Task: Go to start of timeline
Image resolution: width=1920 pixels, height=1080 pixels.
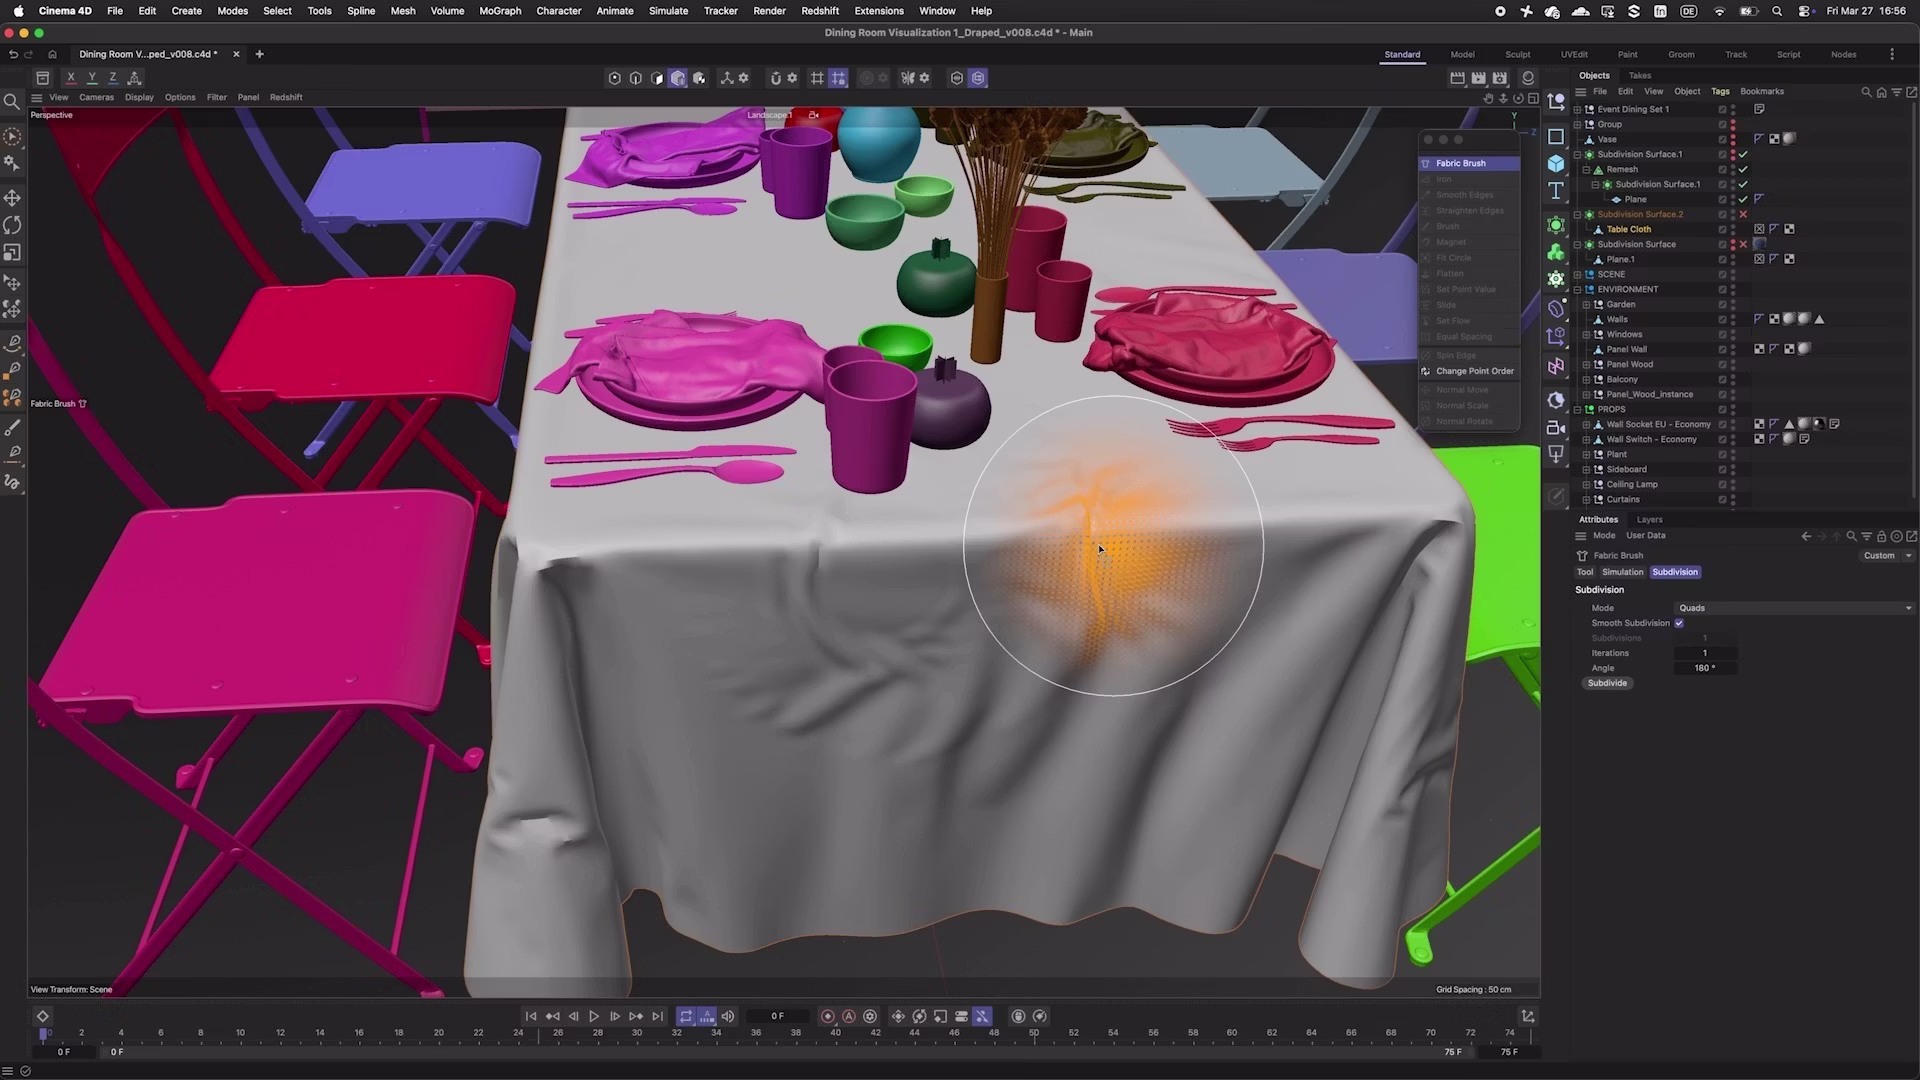Action: tap(531, 1016)
